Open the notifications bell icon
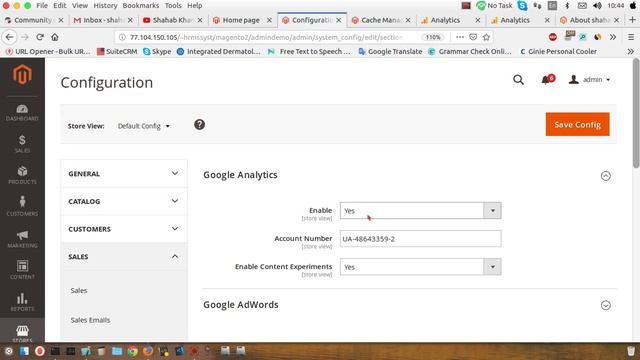 pyautogui.click(x=547, y=80)
